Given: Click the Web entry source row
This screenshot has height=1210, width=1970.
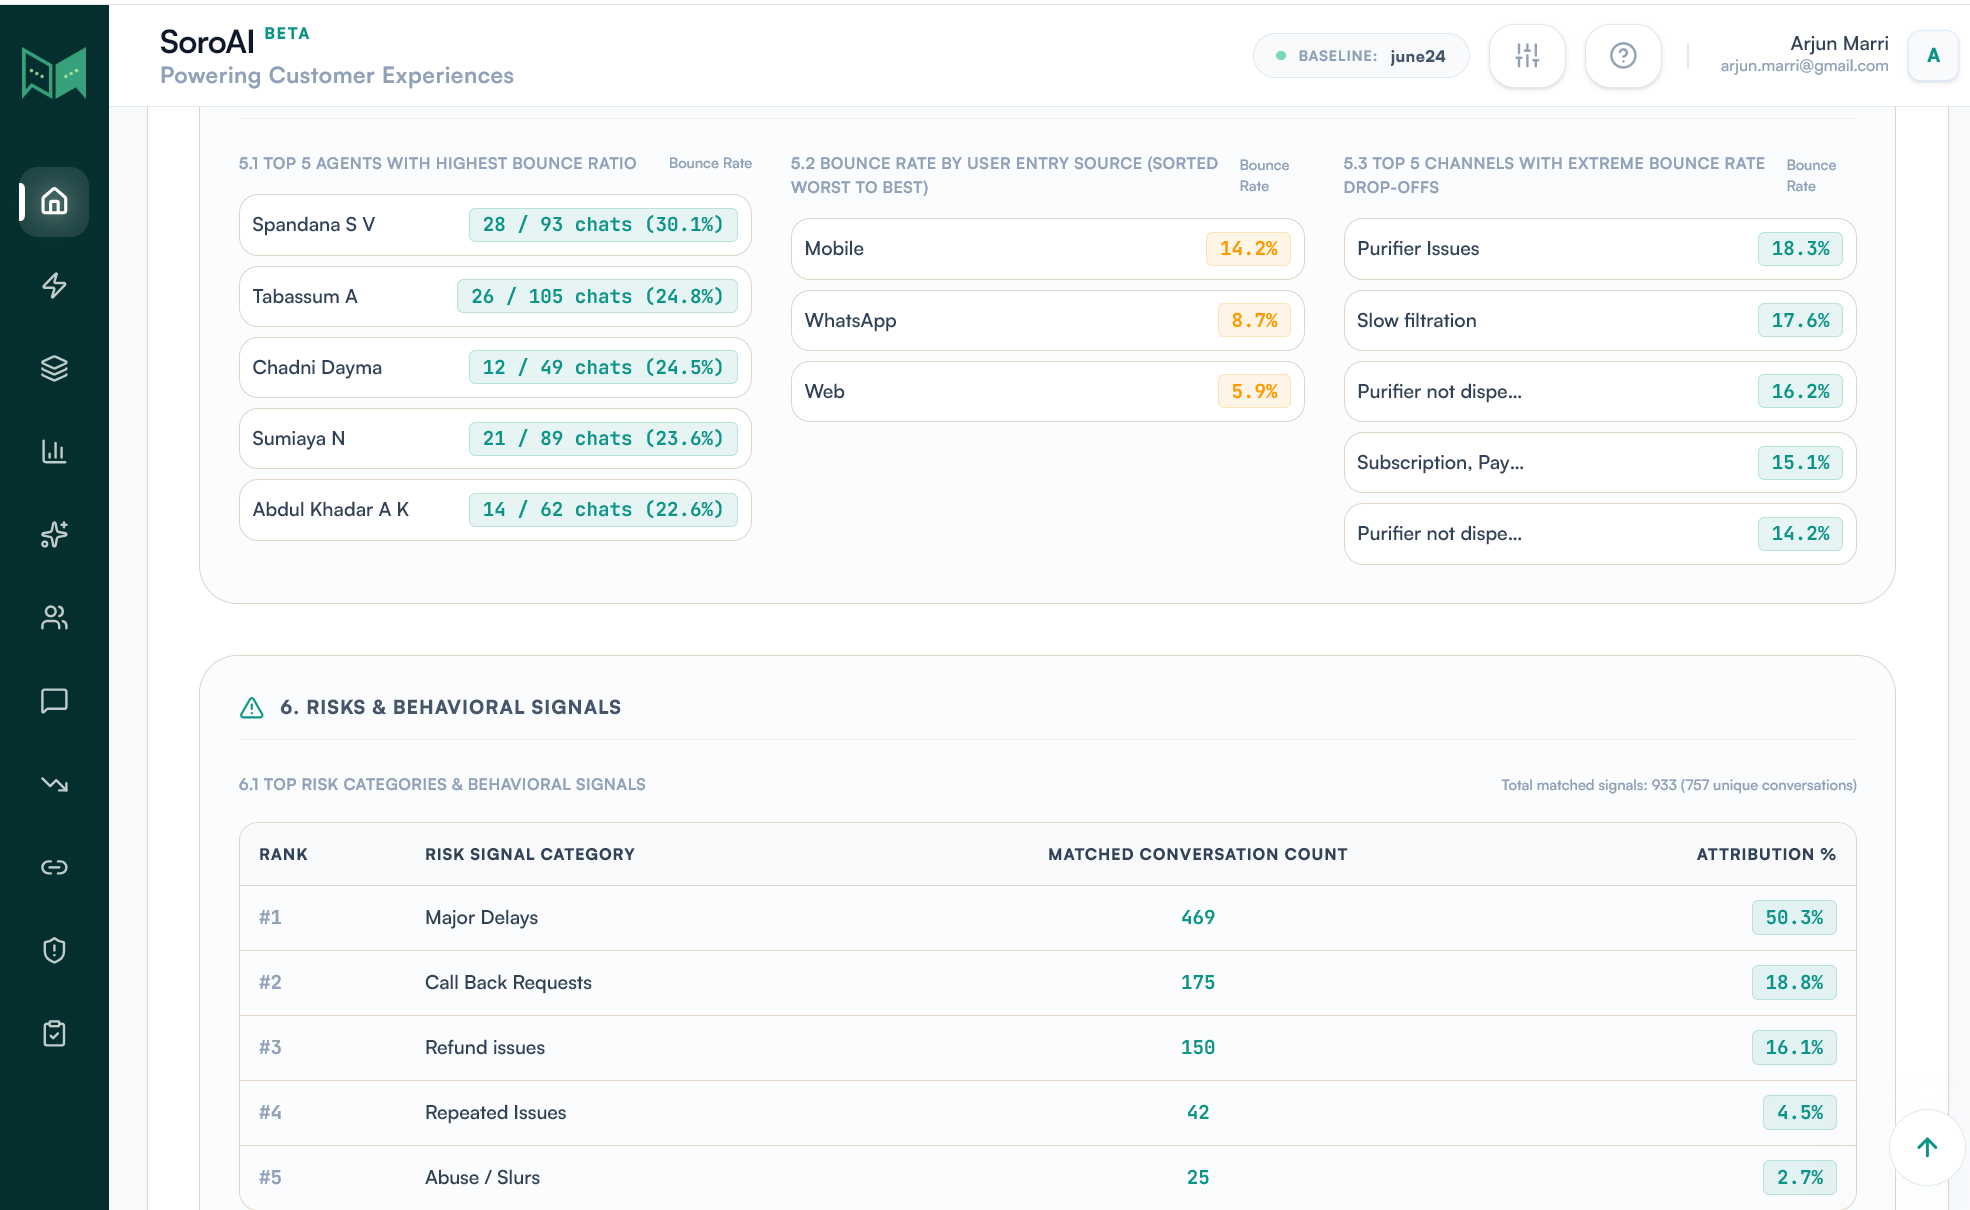Looking at the screenshot, I should pyautogui.click(x=1047, y=391).
